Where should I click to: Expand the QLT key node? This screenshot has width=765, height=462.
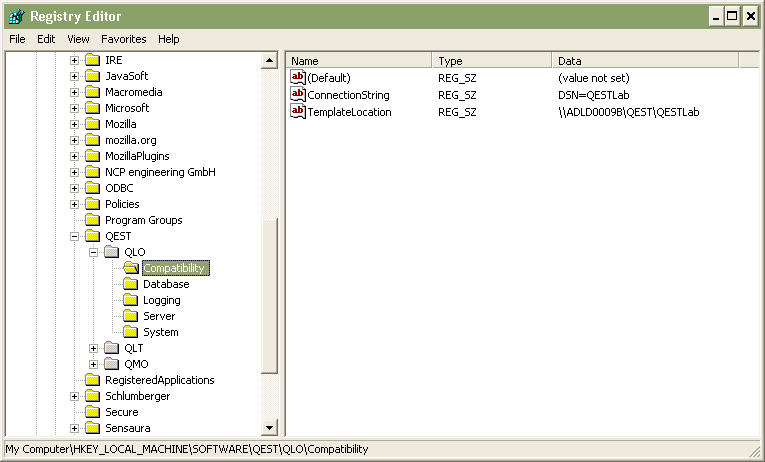tap(94, 348)
